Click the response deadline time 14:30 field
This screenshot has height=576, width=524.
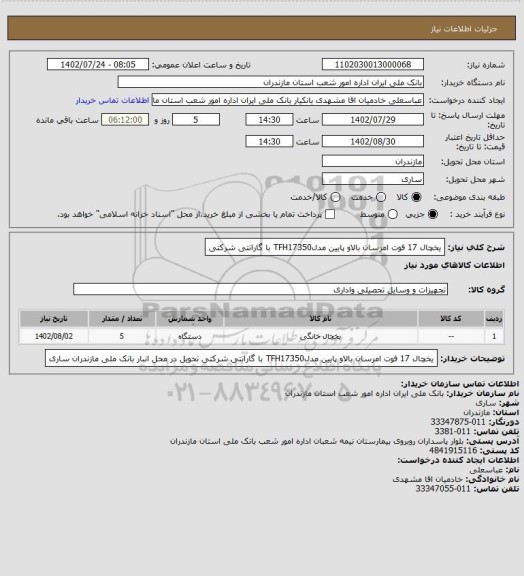point(269,120)
